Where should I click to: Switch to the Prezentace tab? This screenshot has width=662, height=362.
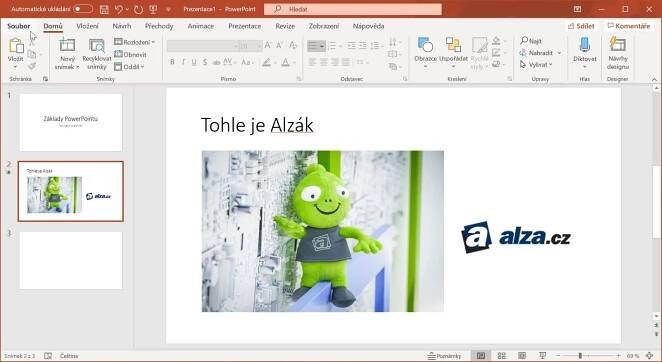coord(244,26)
